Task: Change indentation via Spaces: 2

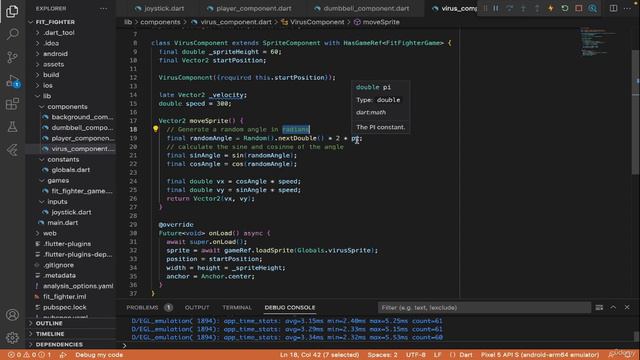Action: click(382, 355)
